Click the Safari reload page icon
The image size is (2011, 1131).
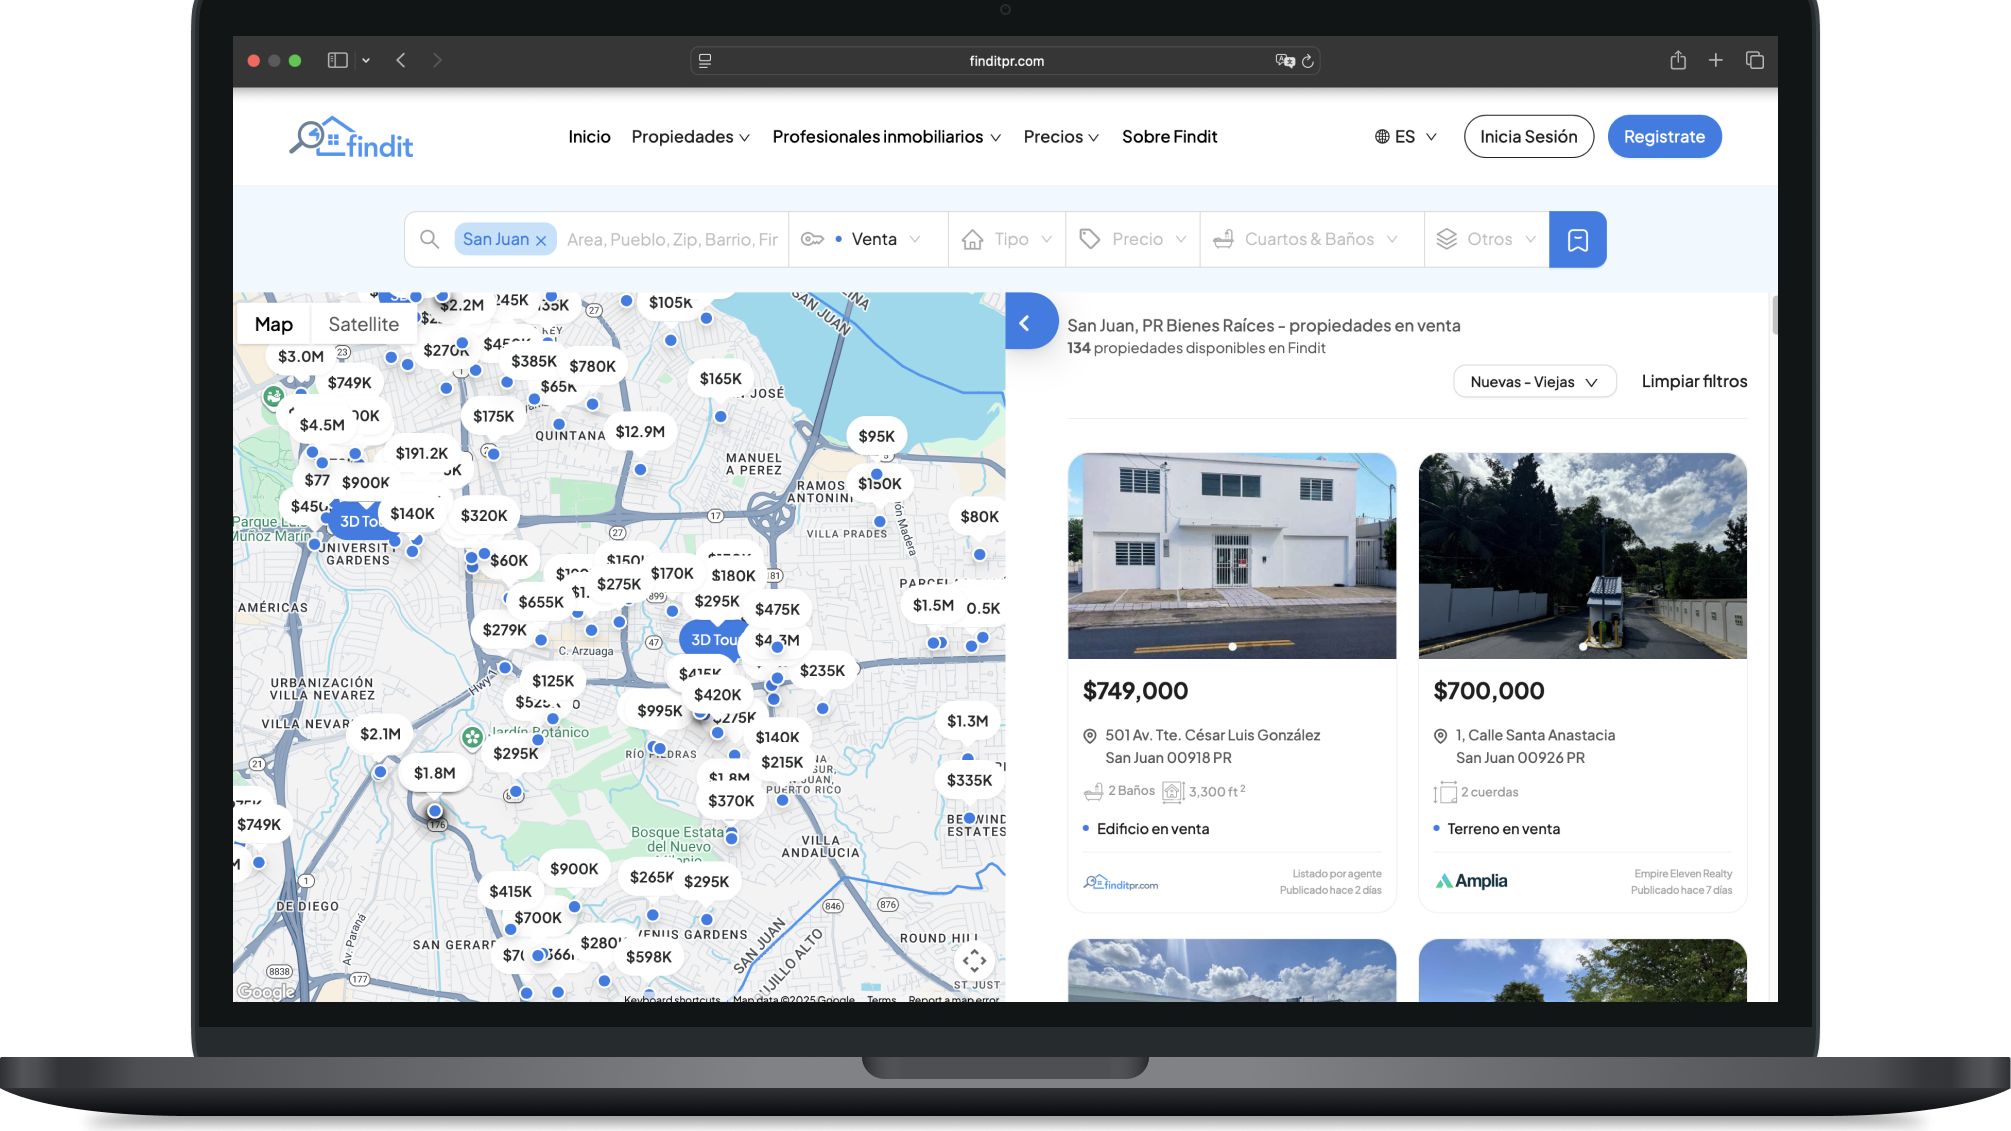click(x=1308, y=61)
